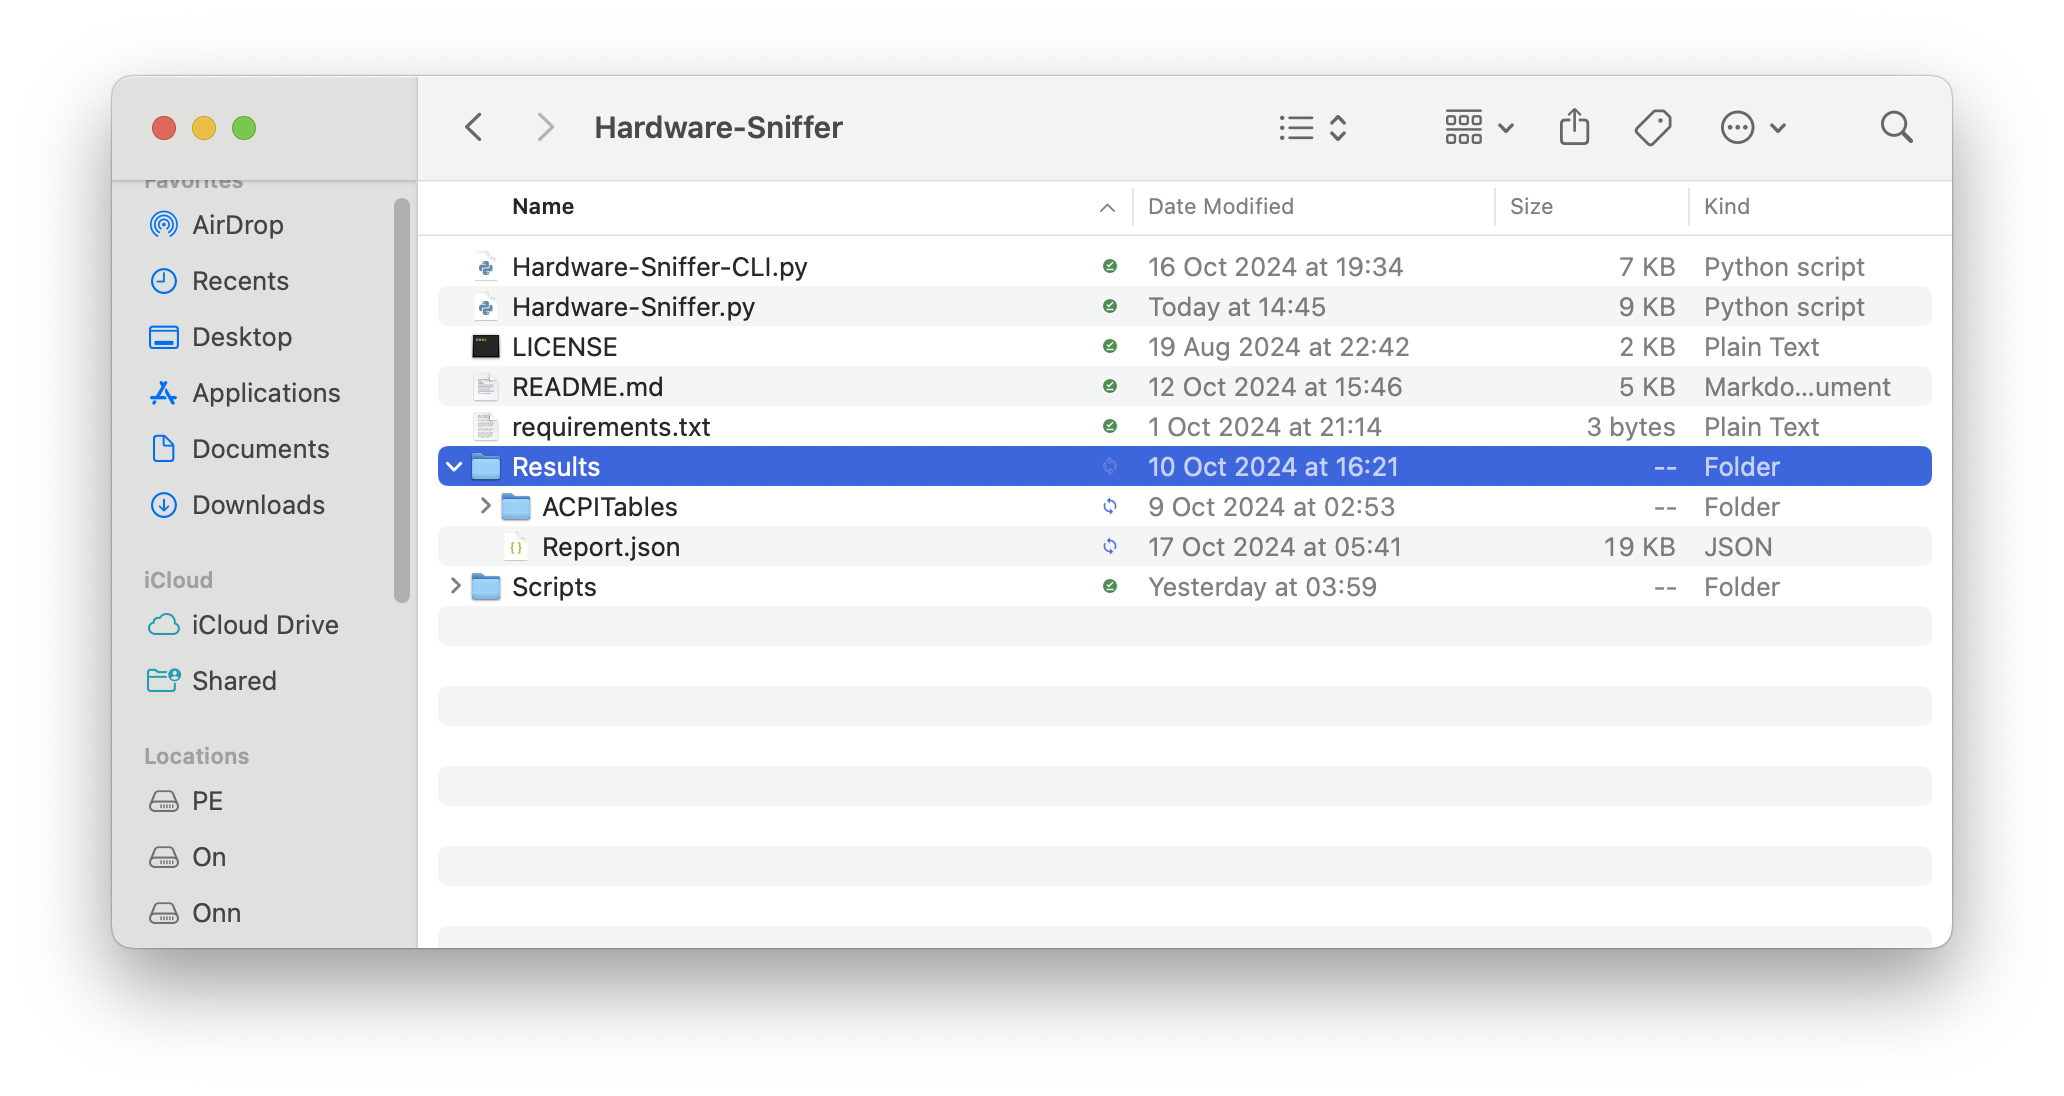Click the Share toolbar icon
This screenshot has width=2064, height=1096.
click(x=1574, y=128)
